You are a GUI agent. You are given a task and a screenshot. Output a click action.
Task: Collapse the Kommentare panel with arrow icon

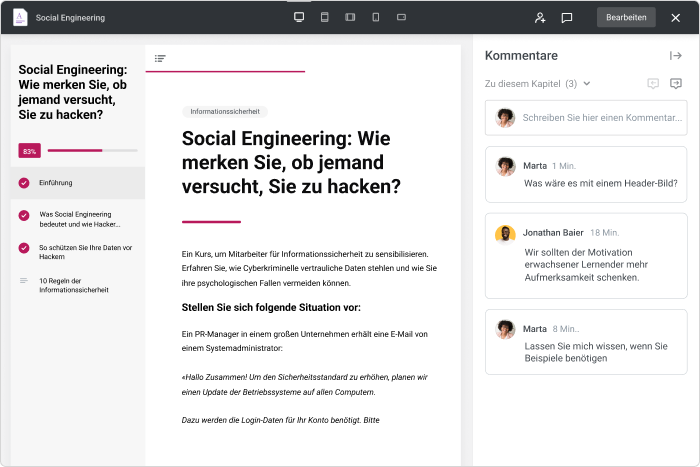(x=675, y=55)
